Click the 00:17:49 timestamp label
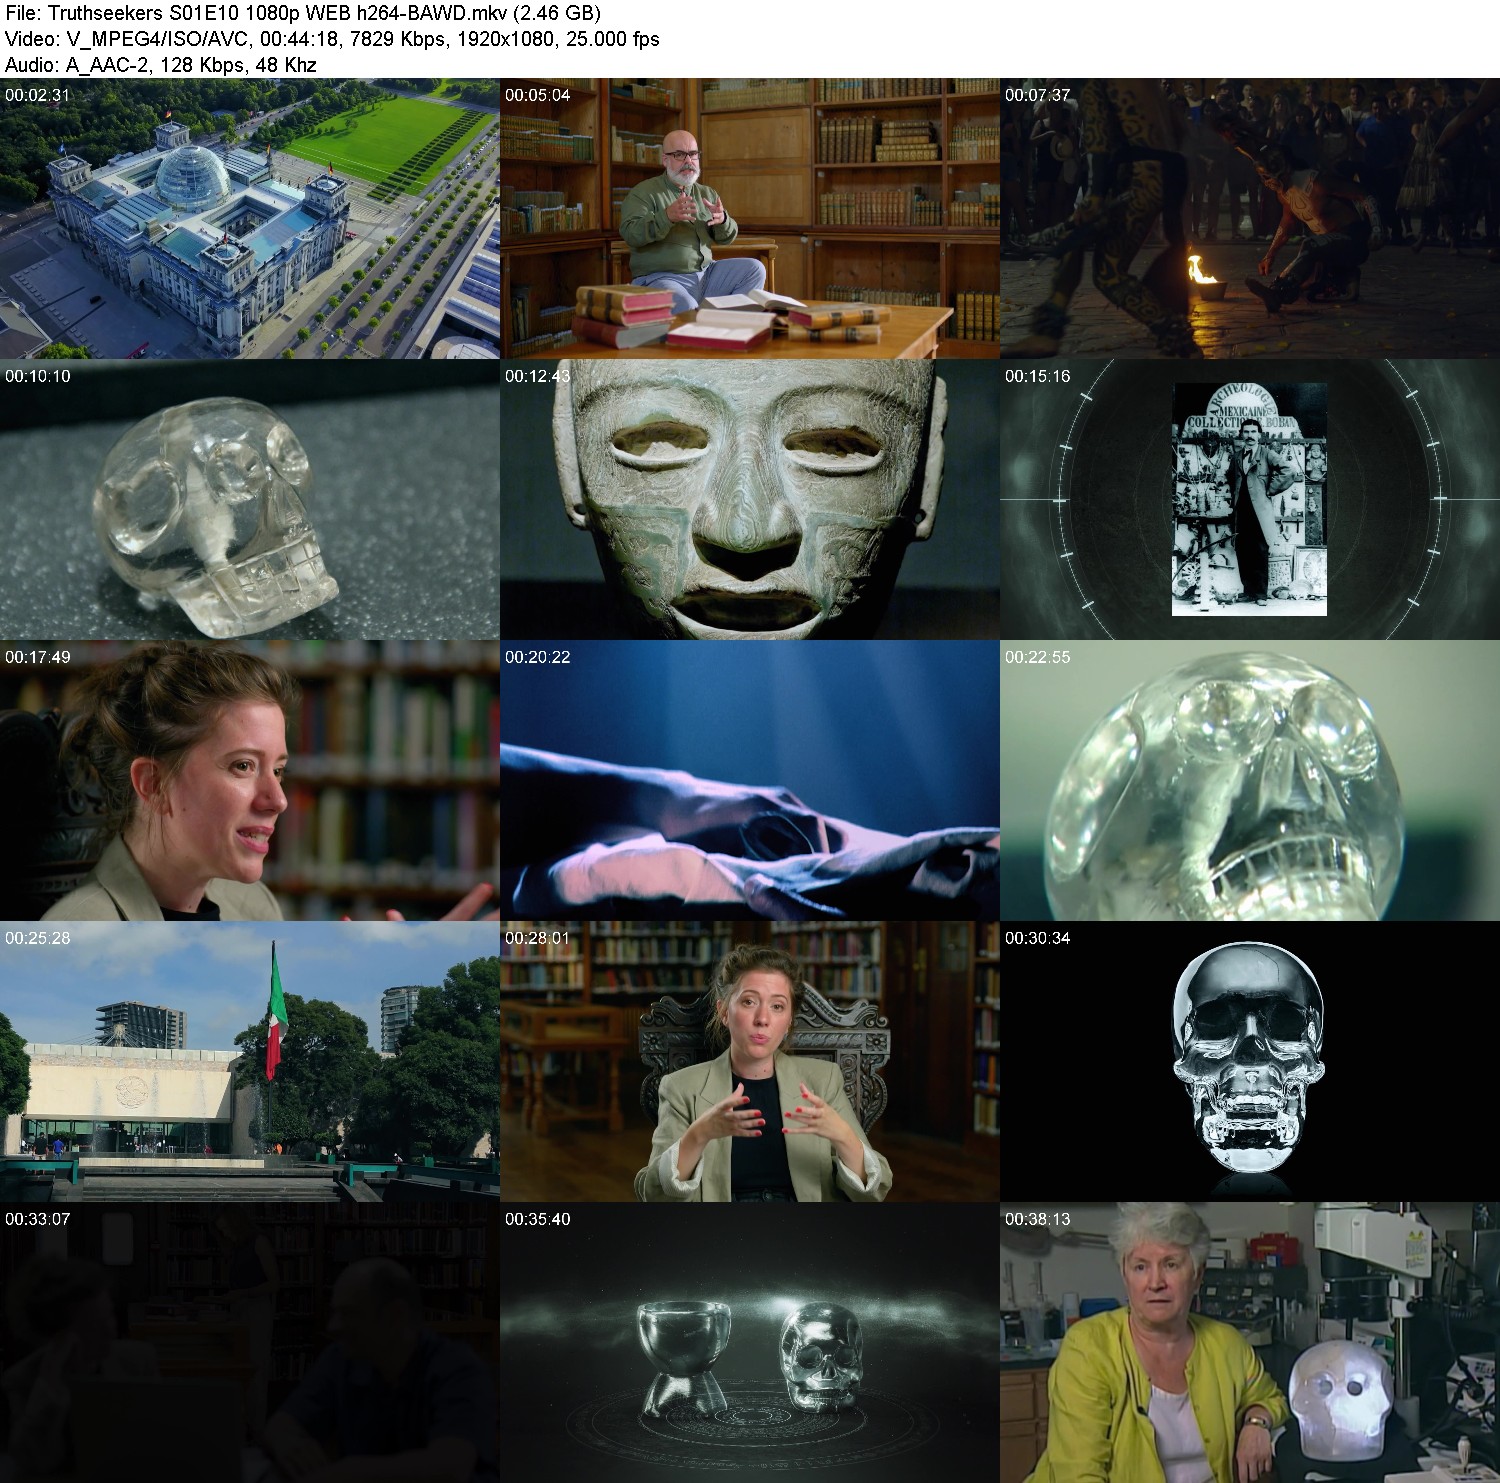 point(37,657)
